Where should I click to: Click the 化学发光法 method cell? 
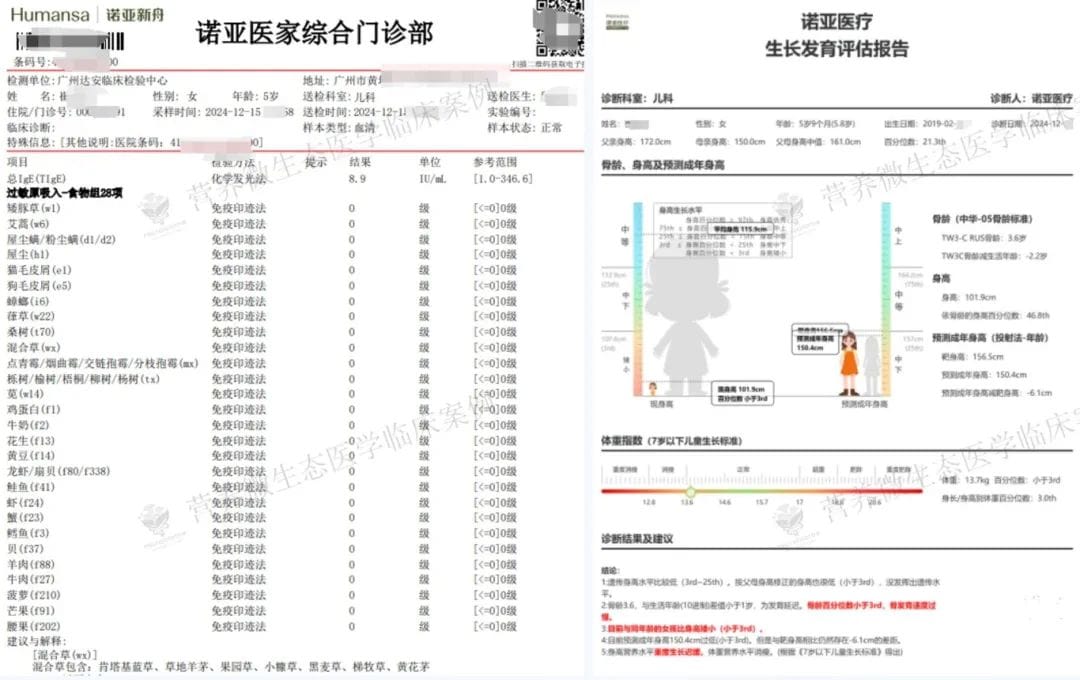click(238, 178)
